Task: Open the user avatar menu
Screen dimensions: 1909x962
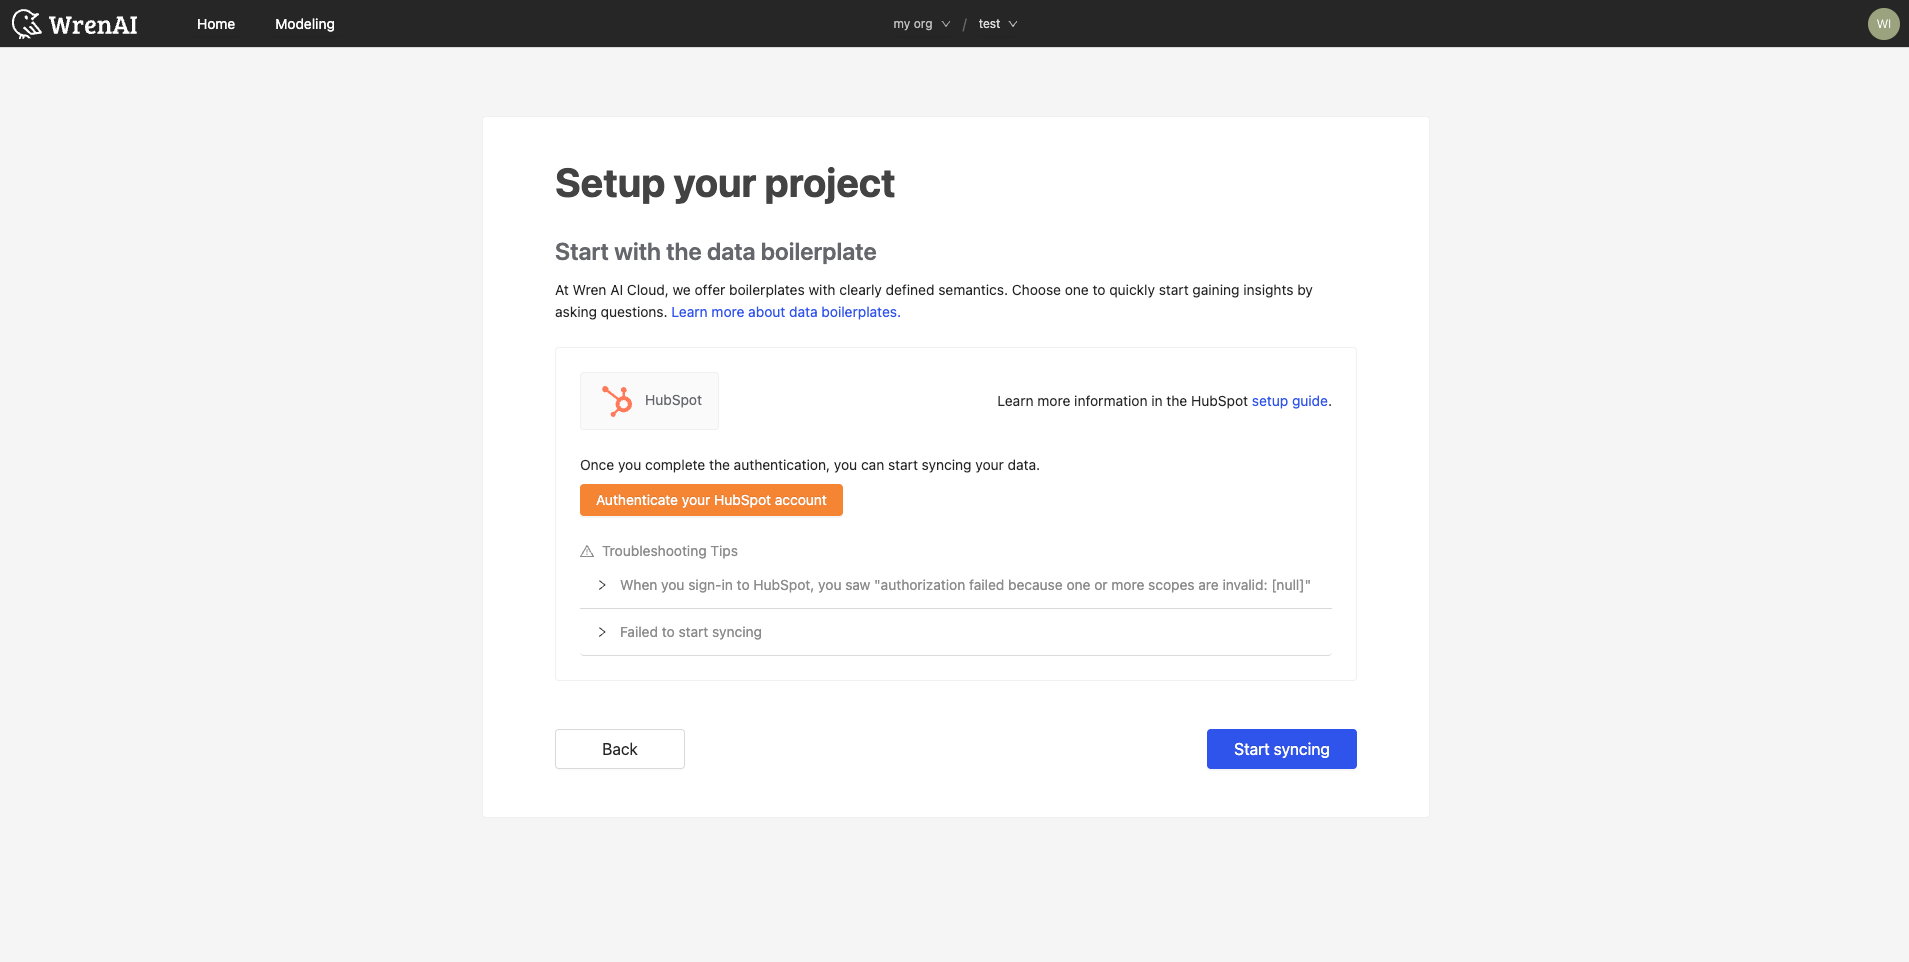Action: click(x=1883, y=24)
